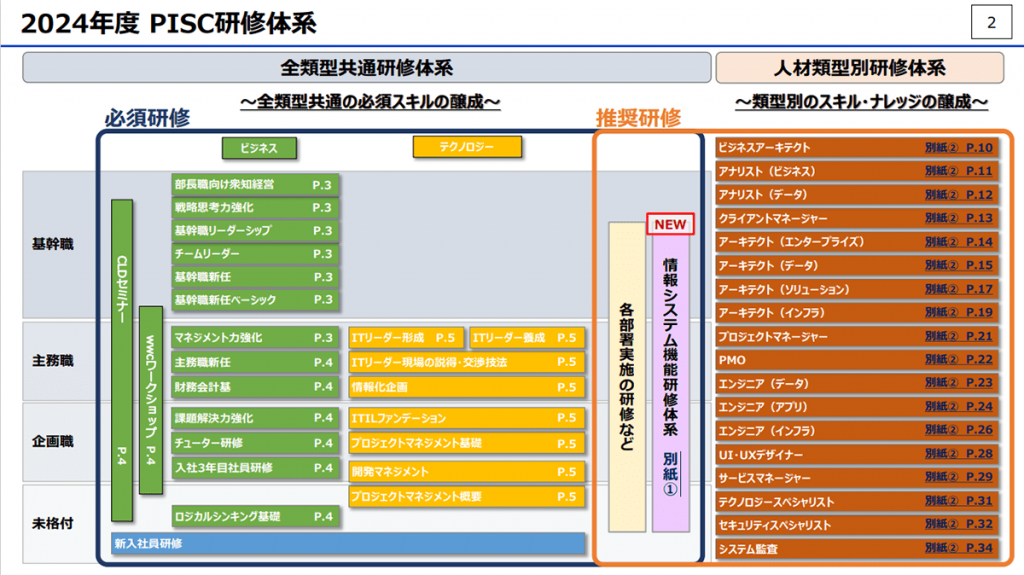The image size is (1024, 575).
Task: Open アナリスト（ビジネス） P.11 entry
Action: 857,171
